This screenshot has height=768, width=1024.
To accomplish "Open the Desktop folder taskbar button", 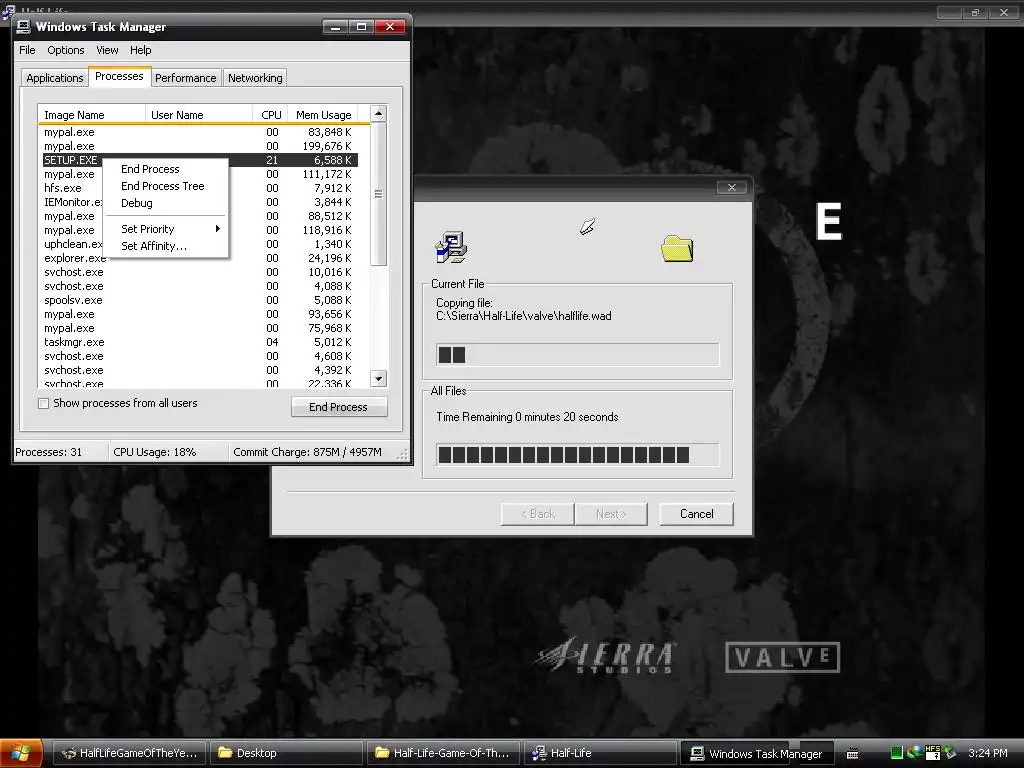I will 286,753.
